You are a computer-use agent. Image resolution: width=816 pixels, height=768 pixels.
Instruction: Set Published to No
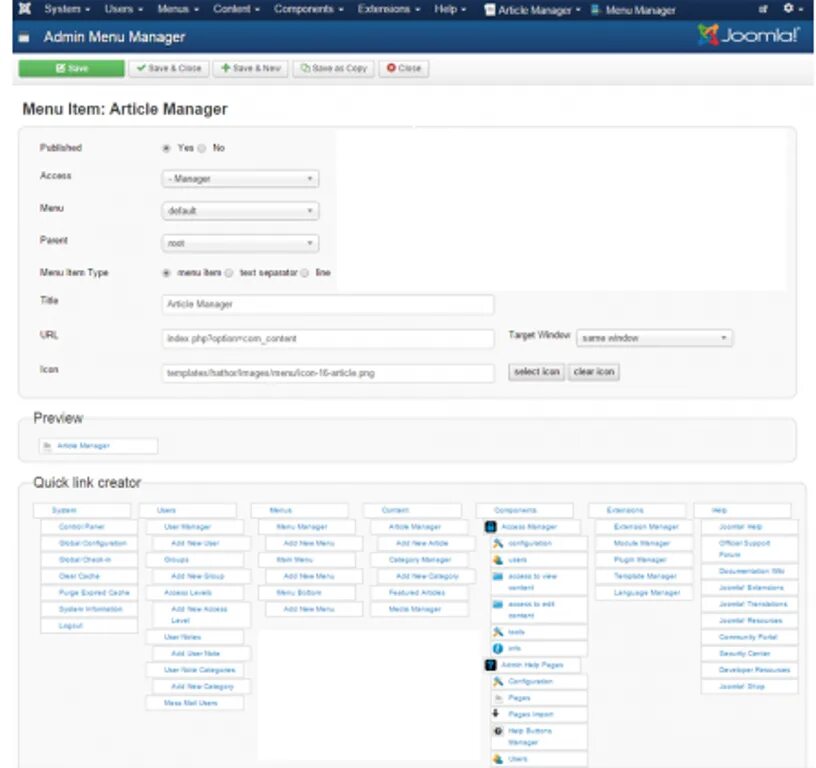(x=202, y=148)
